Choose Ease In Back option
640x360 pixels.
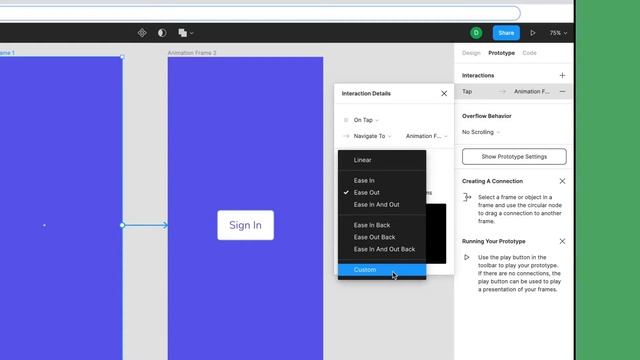(x=382, y=225)
